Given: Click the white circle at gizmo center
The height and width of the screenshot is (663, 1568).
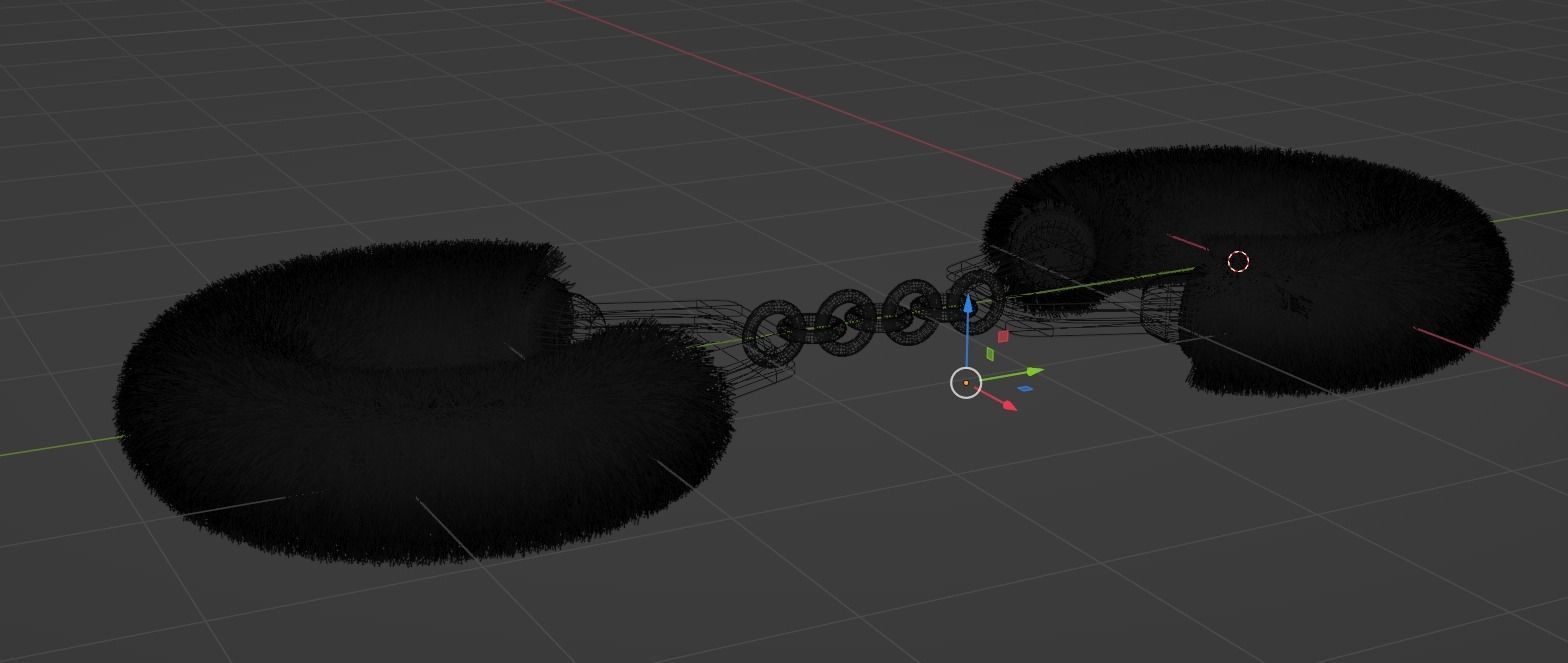Looking at the screenshot, I should pos(966,383).
